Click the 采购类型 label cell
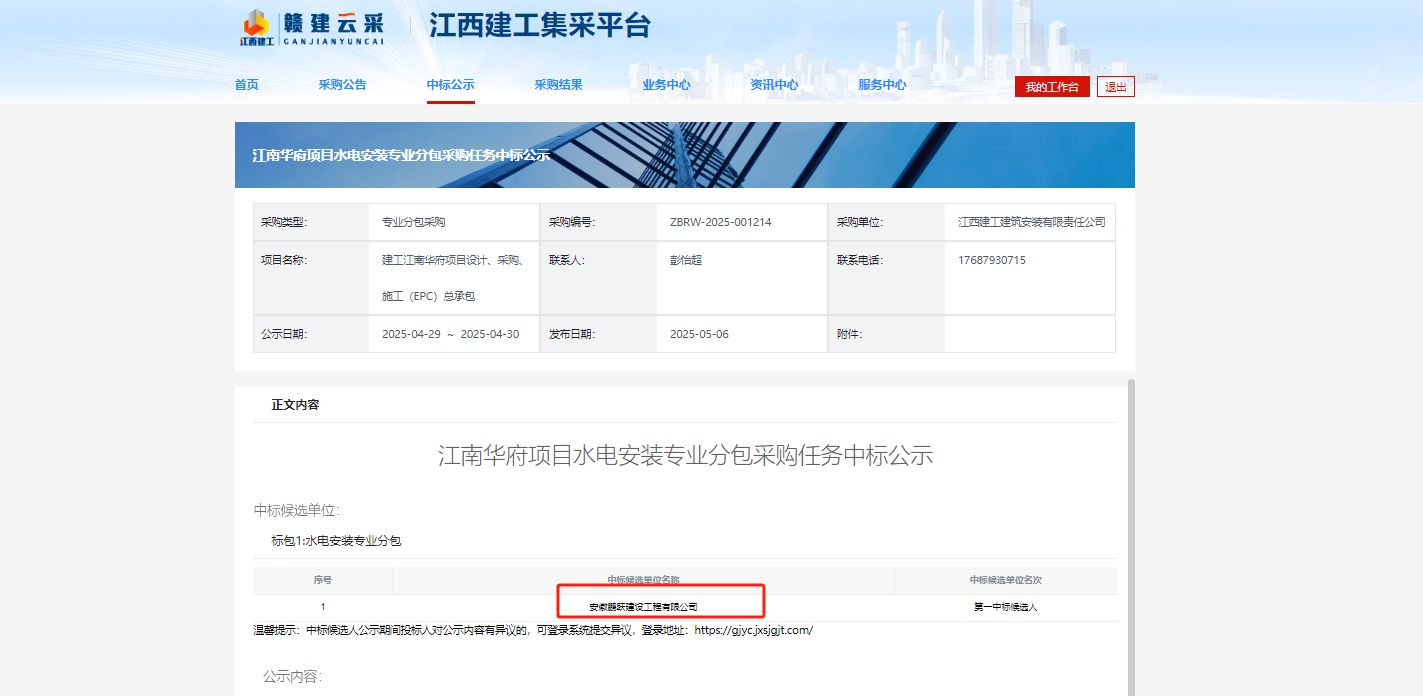This screenshot has height=696, width=1423. 311,222
